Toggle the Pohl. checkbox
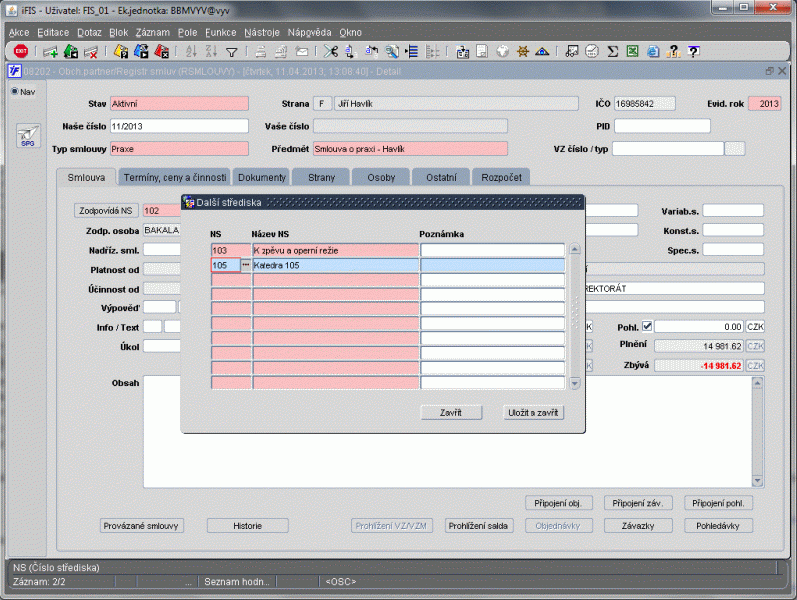 (646, 326)
